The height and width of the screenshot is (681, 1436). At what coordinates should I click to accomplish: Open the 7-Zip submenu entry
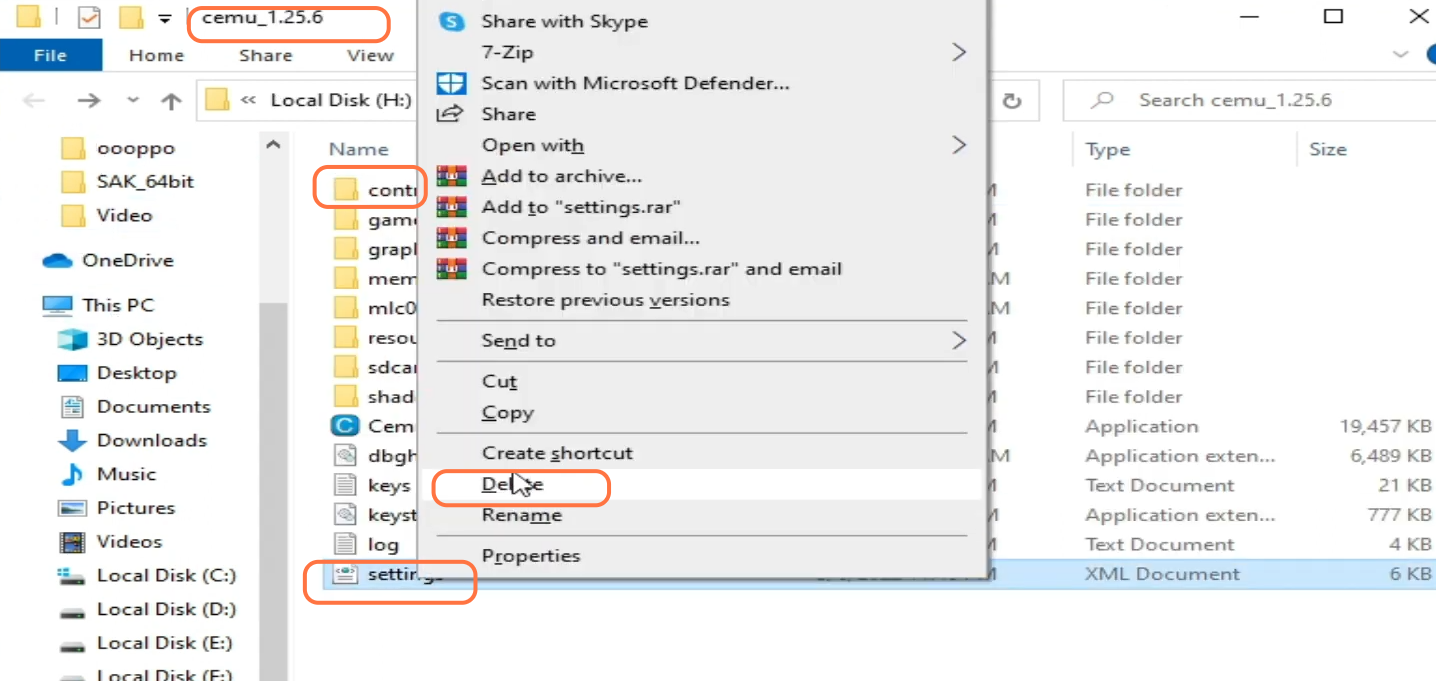(x=507, y=52)
